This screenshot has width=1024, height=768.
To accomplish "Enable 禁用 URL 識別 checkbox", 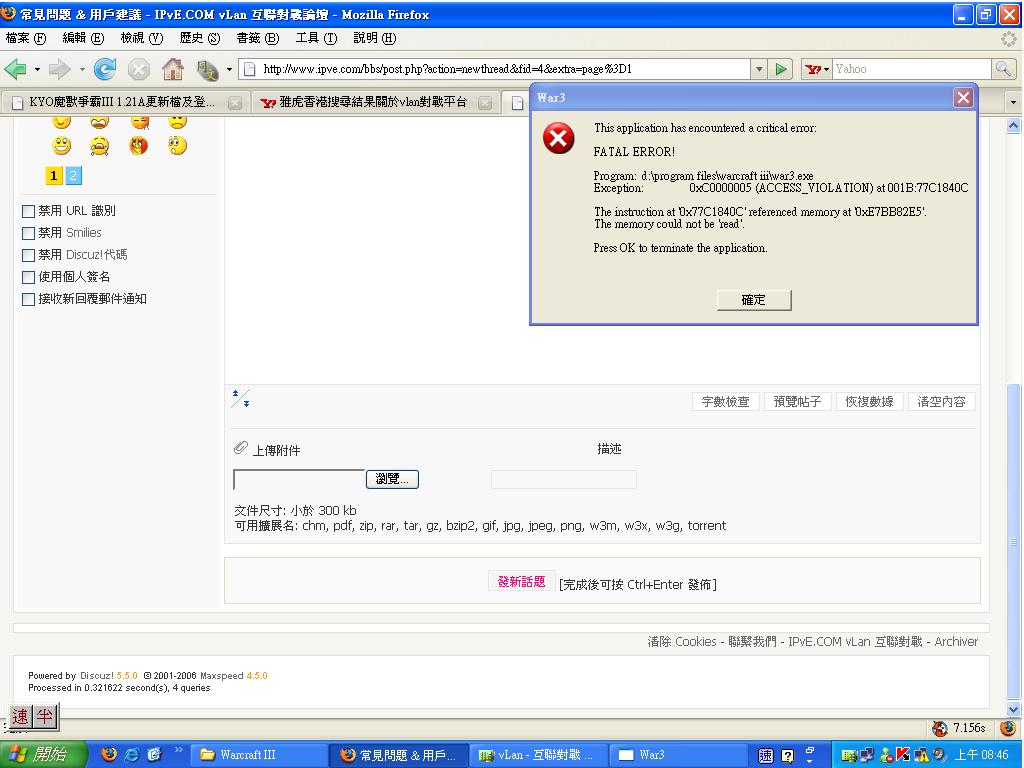I will coord(28,211).
